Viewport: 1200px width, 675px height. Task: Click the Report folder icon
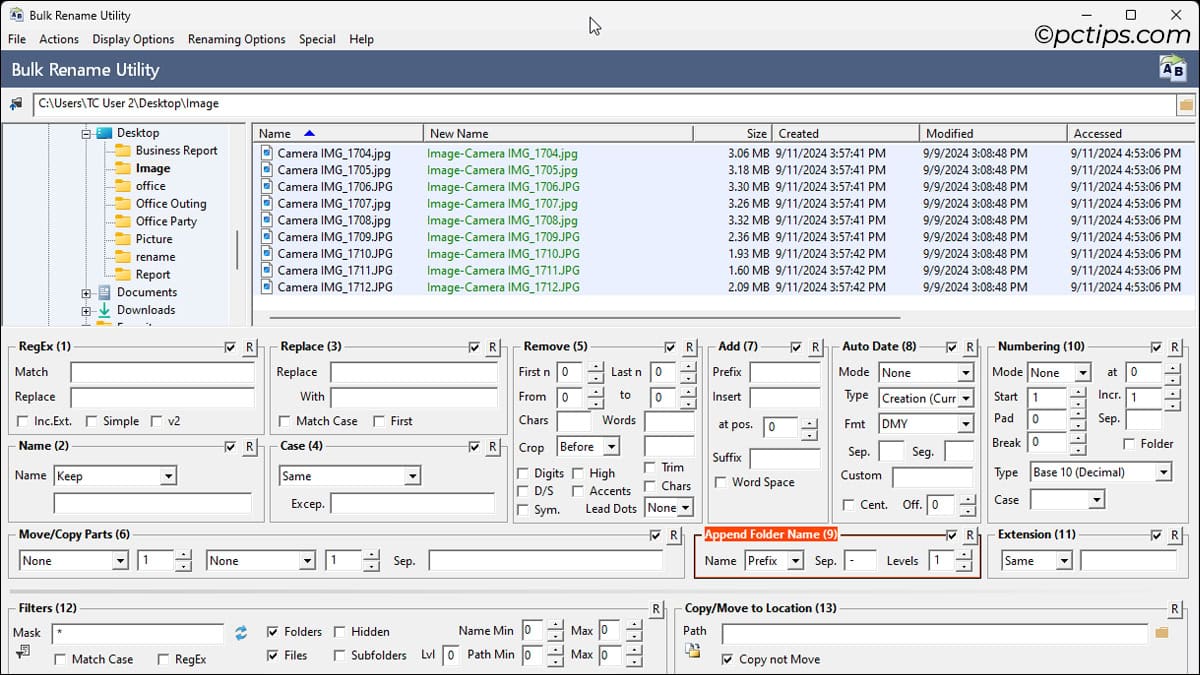[123, 275]
